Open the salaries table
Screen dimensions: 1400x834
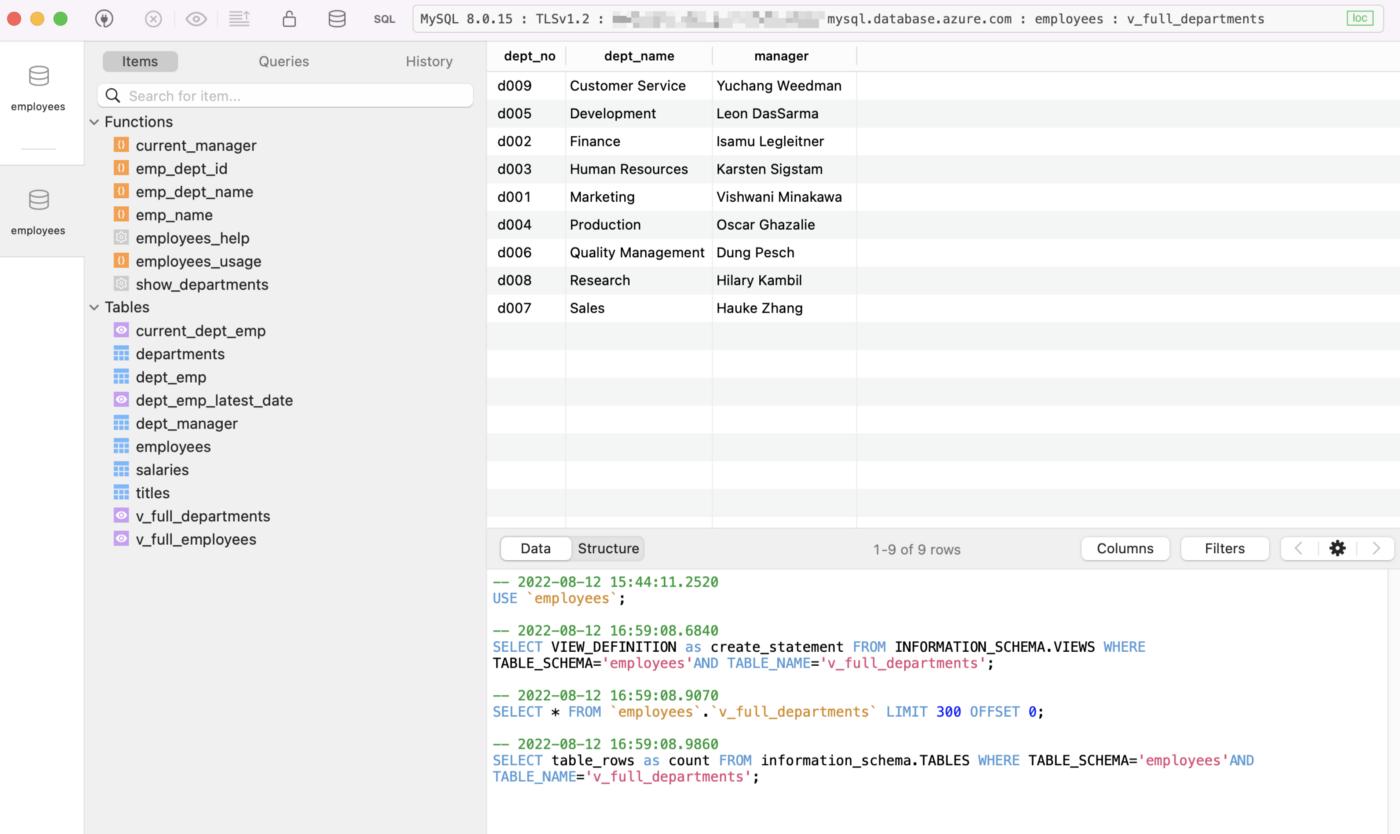pyautogui.click(x=162, y=470)
